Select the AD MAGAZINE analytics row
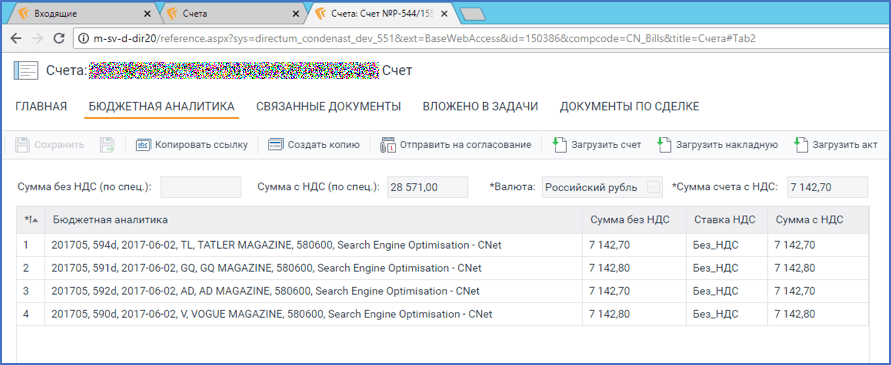The image size is (891, 365). coord(443,291)
